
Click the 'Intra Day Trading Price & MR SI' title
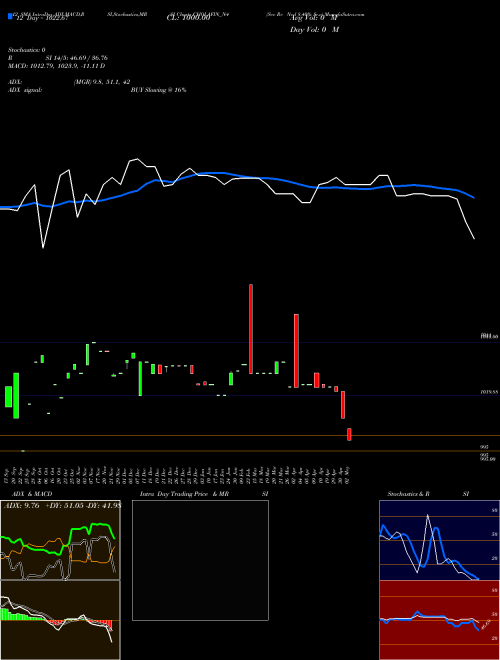click(204, 494)
